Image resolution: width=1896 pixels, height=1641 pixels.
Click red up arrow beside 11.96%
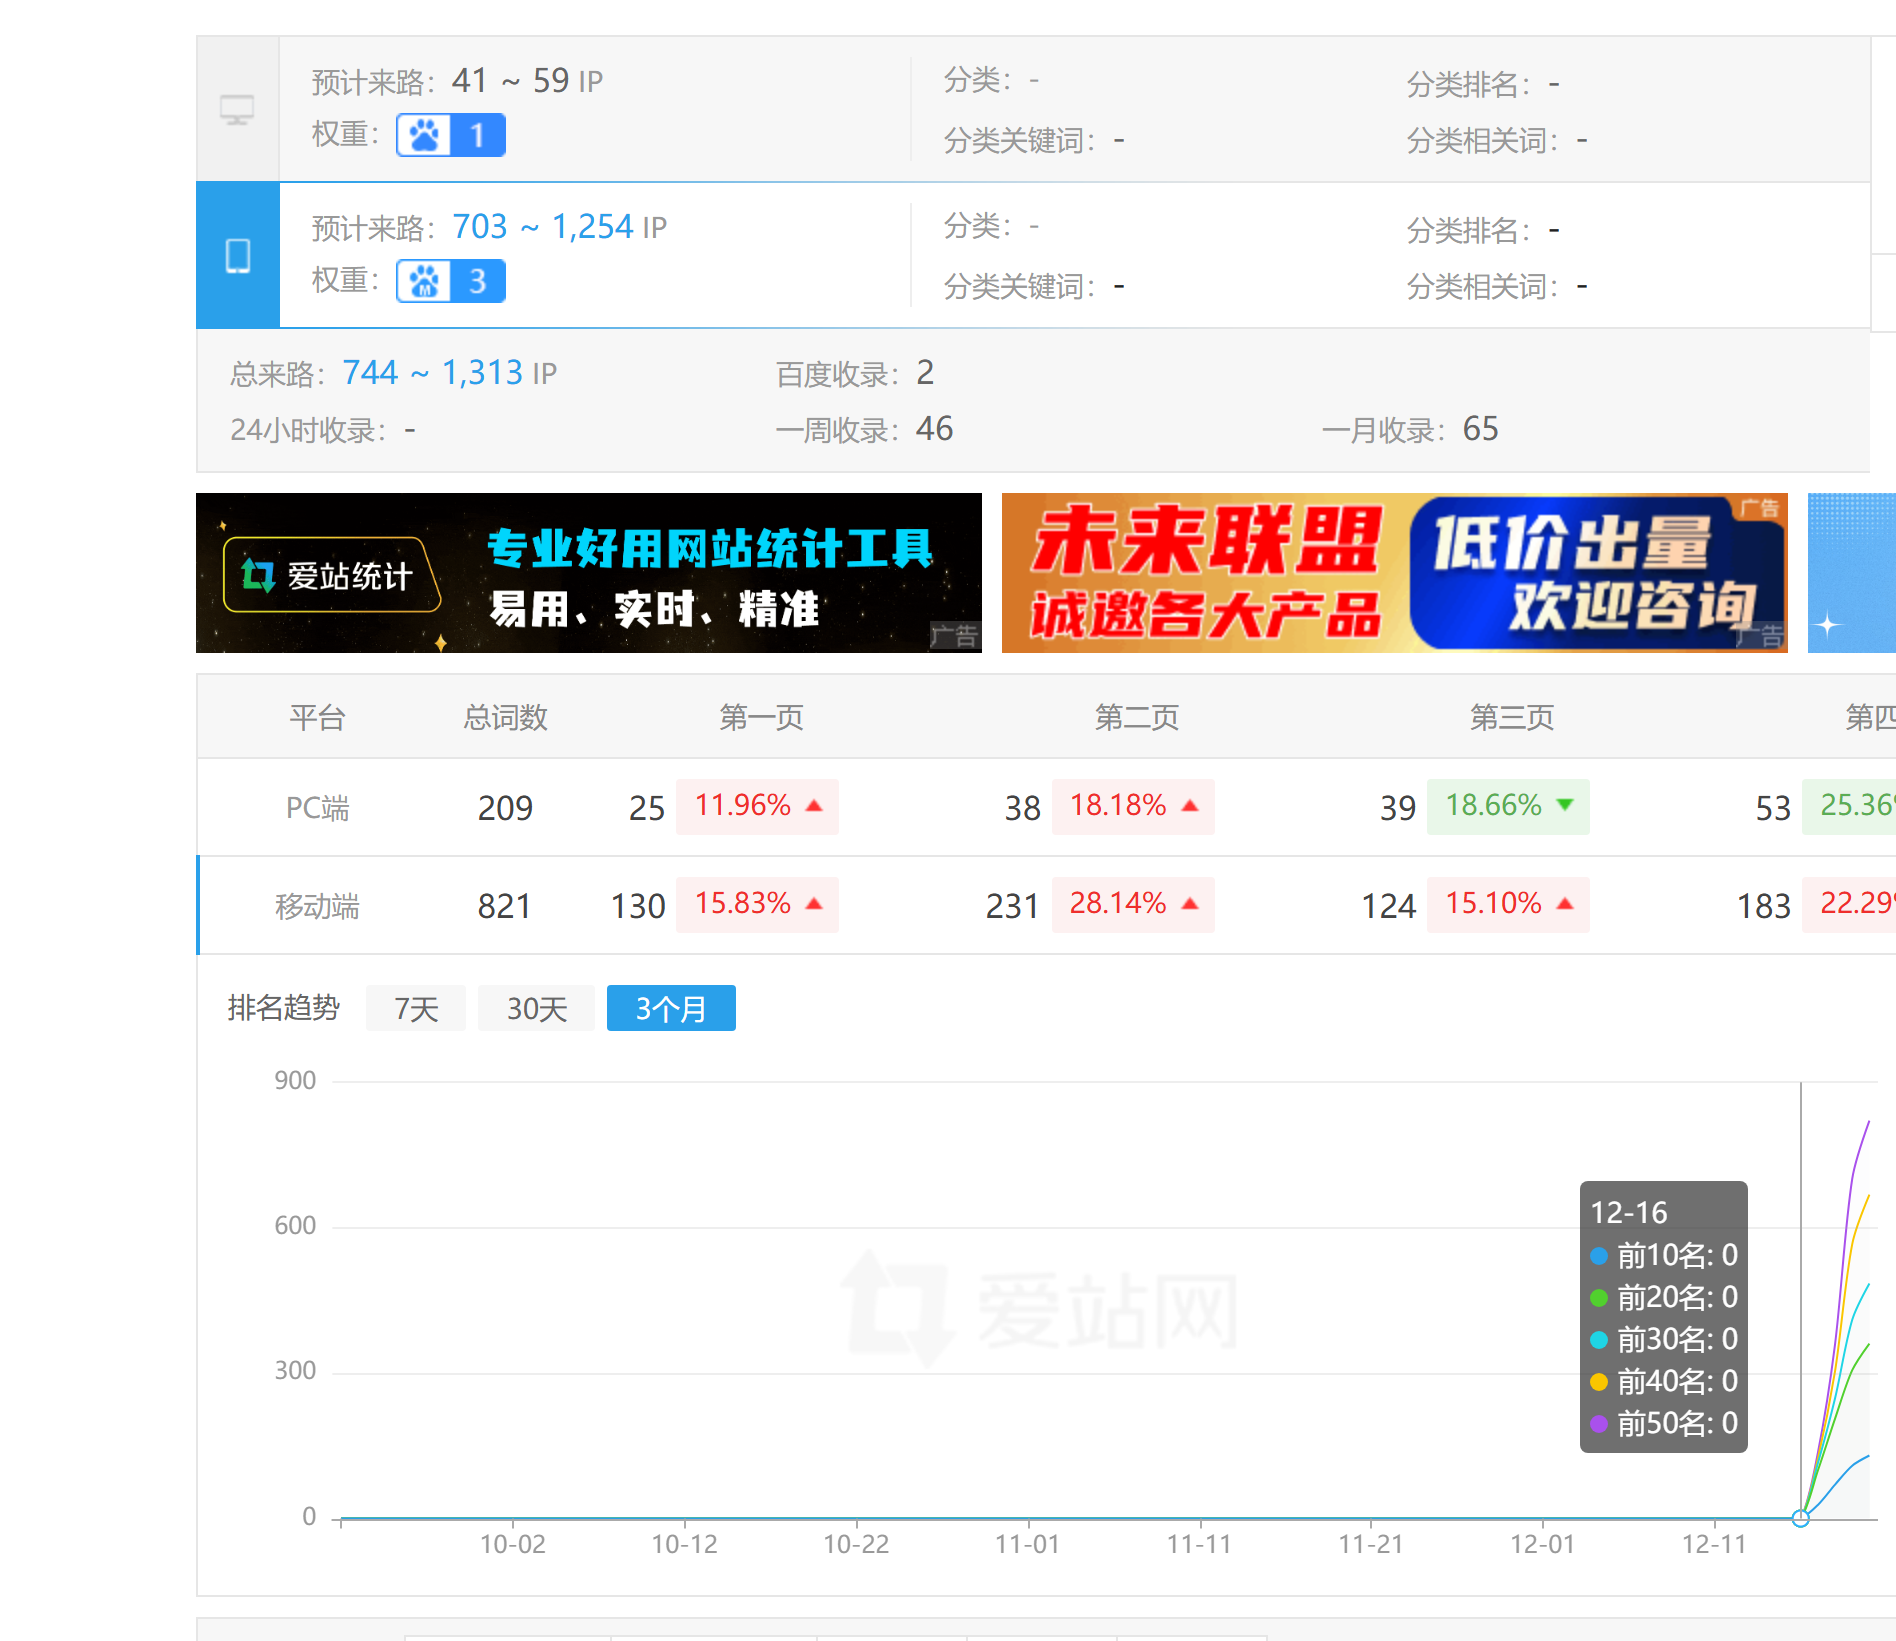click(814, 806)
